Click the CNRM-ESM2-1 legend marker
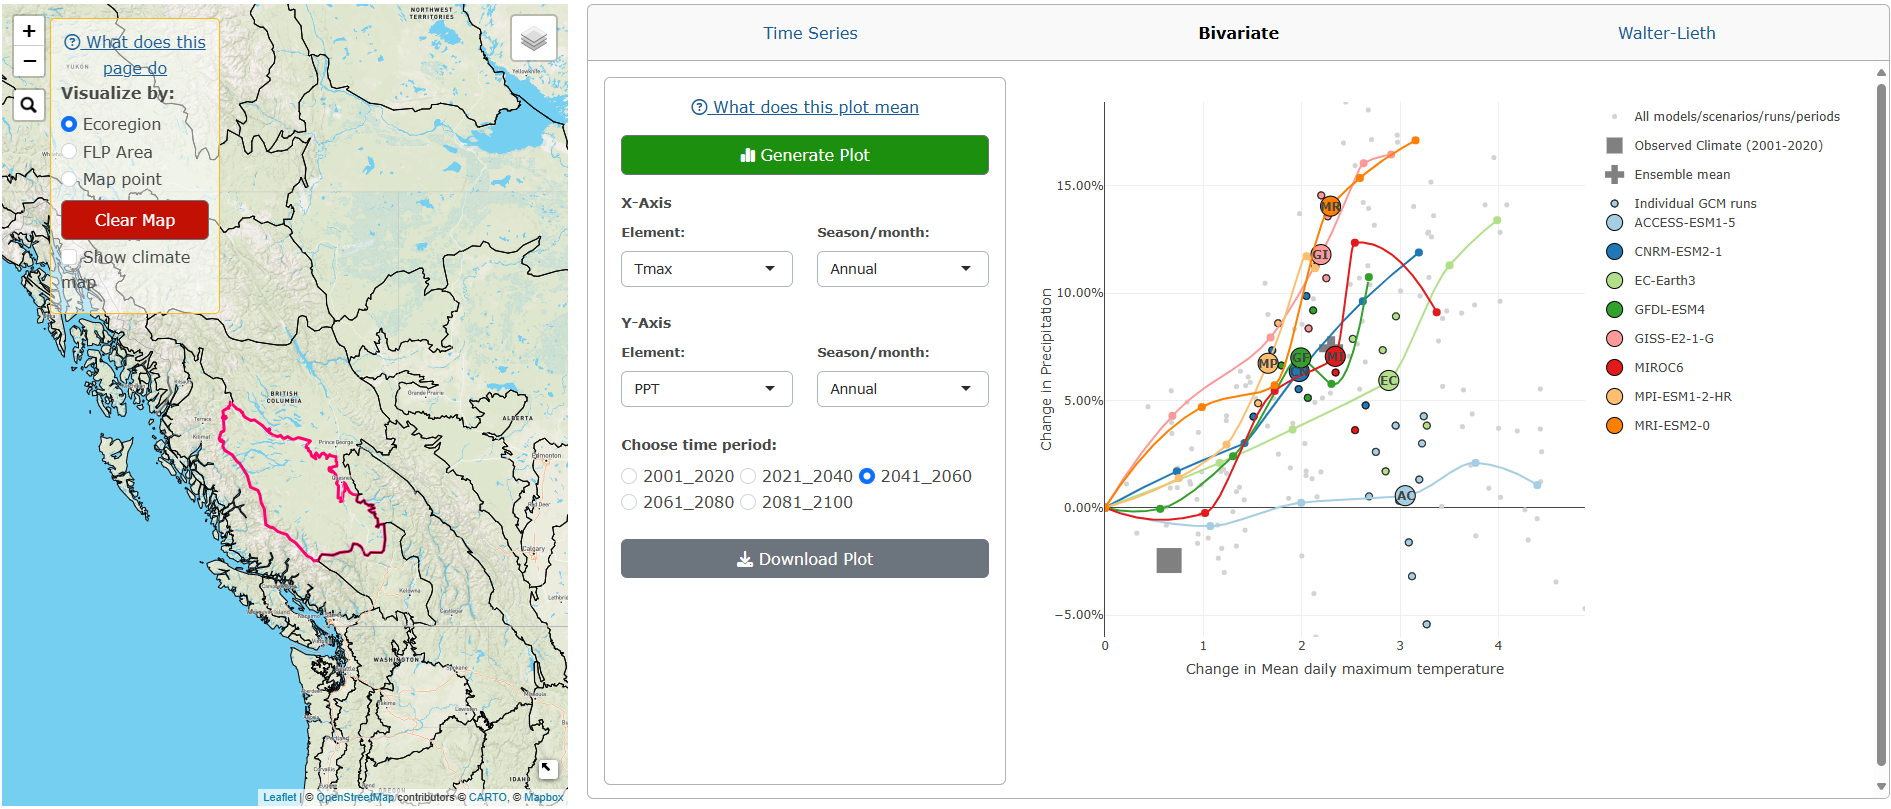Viewport: 1891px width, 809px height. (1614, 252)
